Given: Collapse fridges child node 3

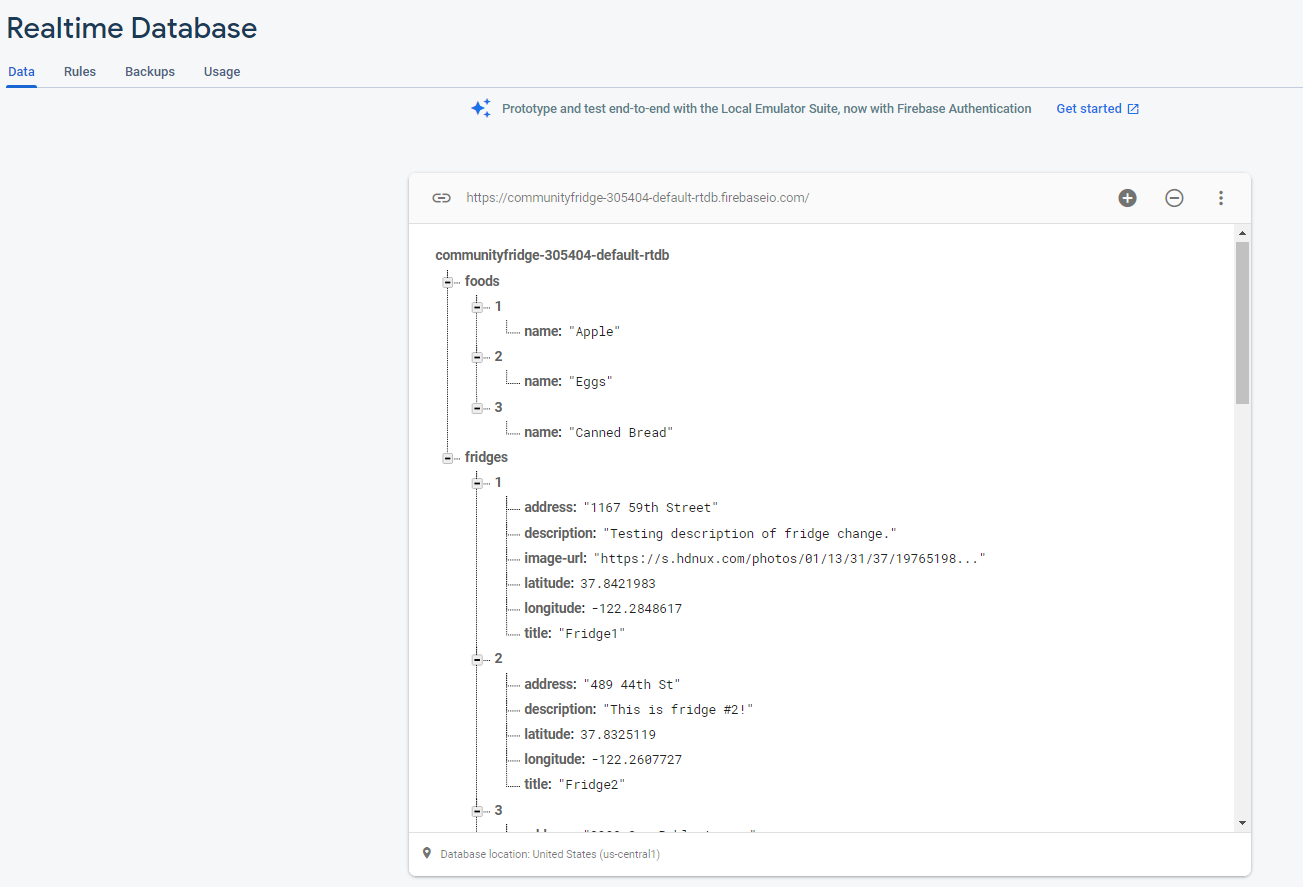Looking at the screenshot, I should pyautogui.click(x=478, y=810).
